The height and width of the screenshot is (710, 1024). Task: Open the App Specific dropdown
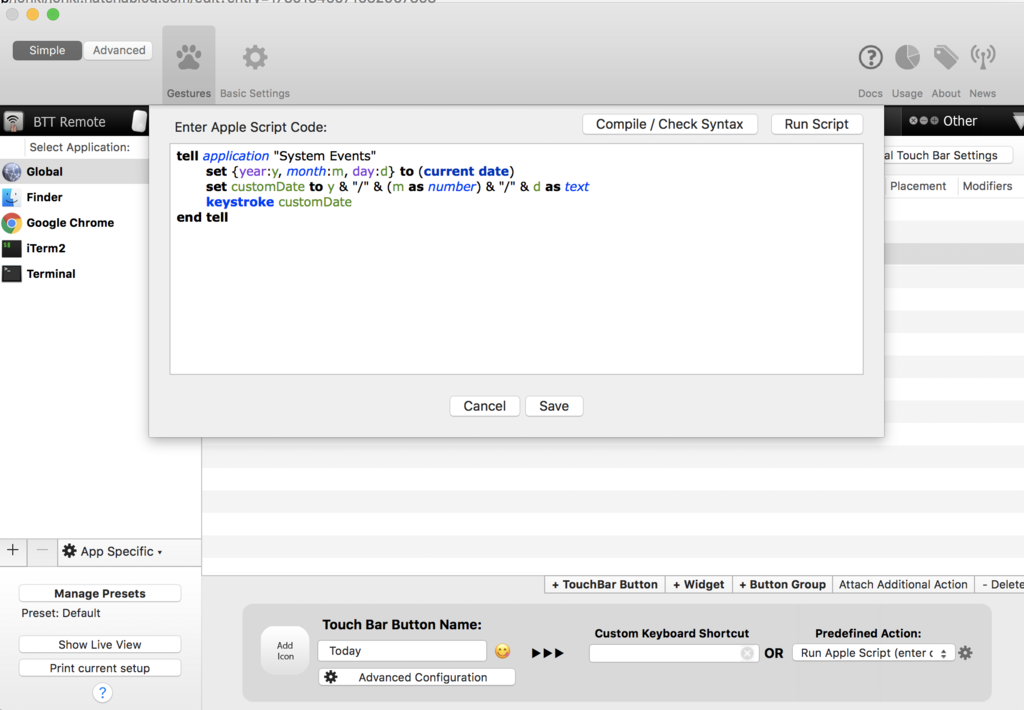tap(112, 551)
